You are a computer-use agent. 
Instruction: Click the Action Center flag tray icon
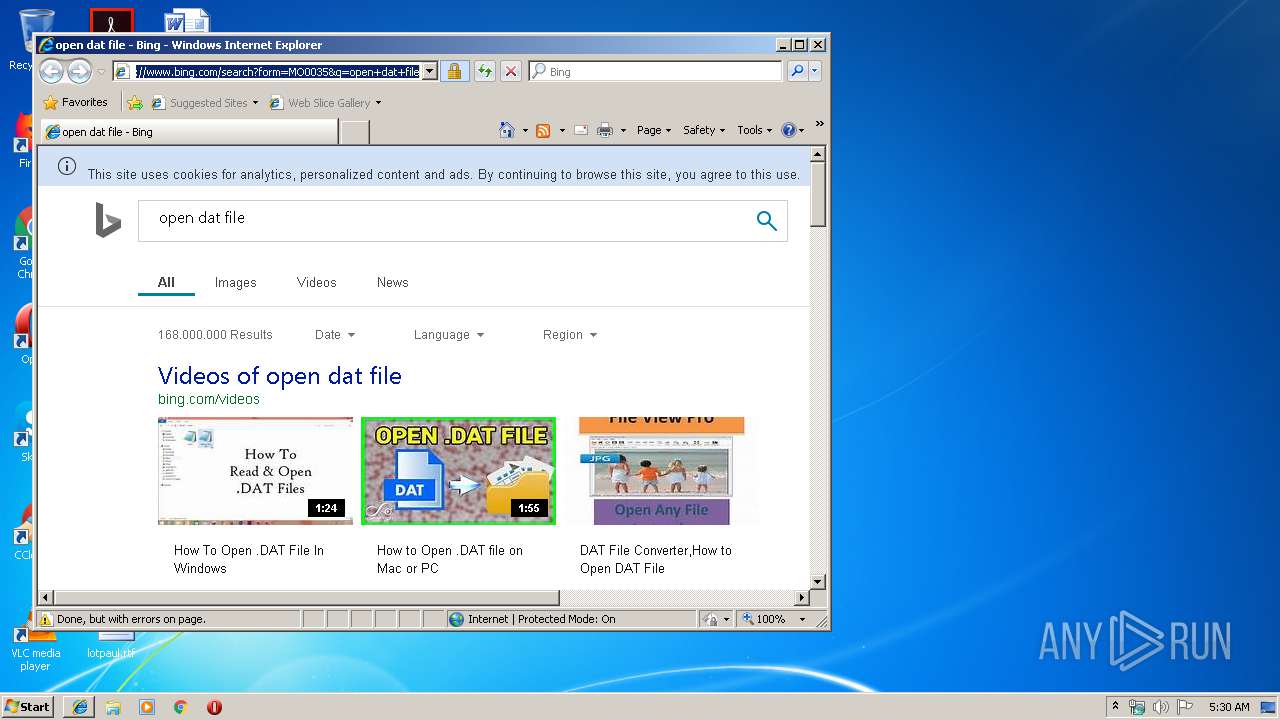click(x=1185, y=707)
